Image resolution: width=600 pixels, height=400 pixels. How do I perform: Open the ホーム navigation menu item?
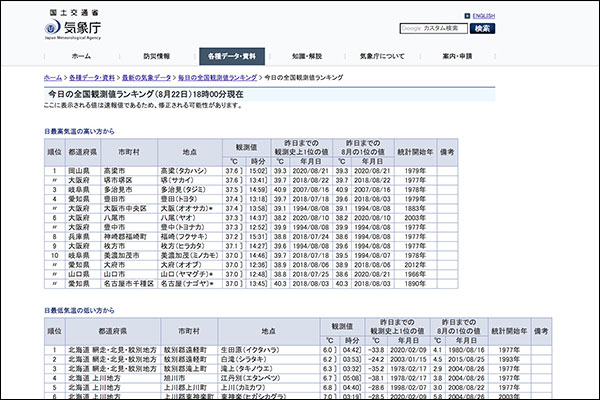(81, 56)
